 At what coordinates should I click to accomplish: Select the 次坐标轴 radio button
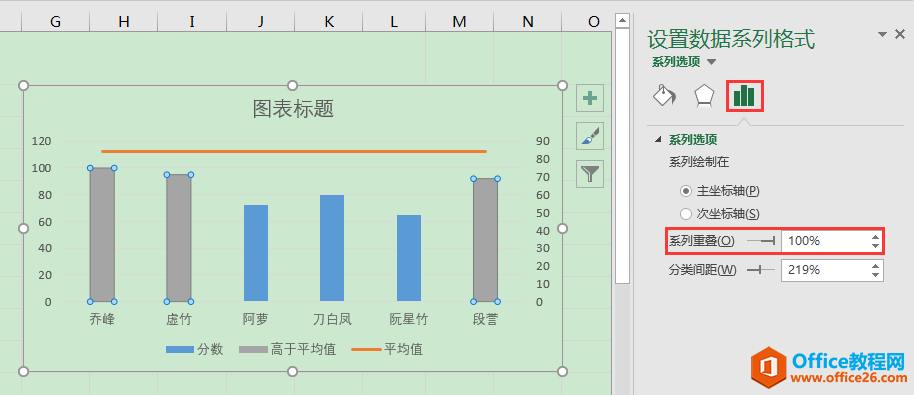click(x=686, y=214)
